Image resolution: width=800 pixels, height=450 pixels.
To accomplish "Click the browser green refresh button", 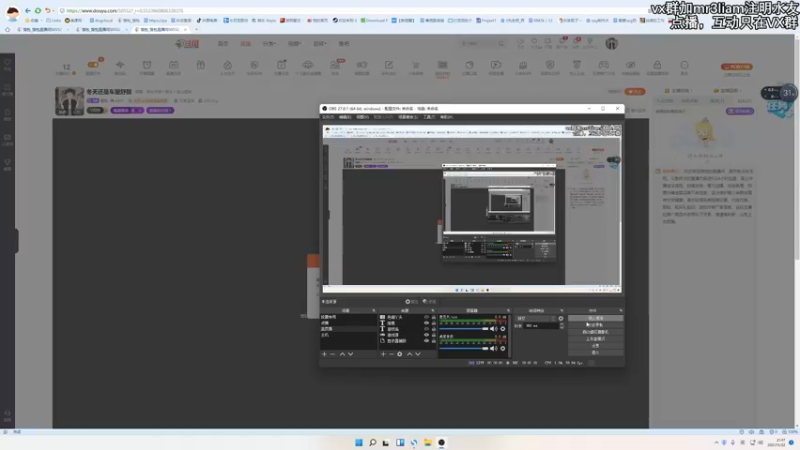I will (38, 10).
